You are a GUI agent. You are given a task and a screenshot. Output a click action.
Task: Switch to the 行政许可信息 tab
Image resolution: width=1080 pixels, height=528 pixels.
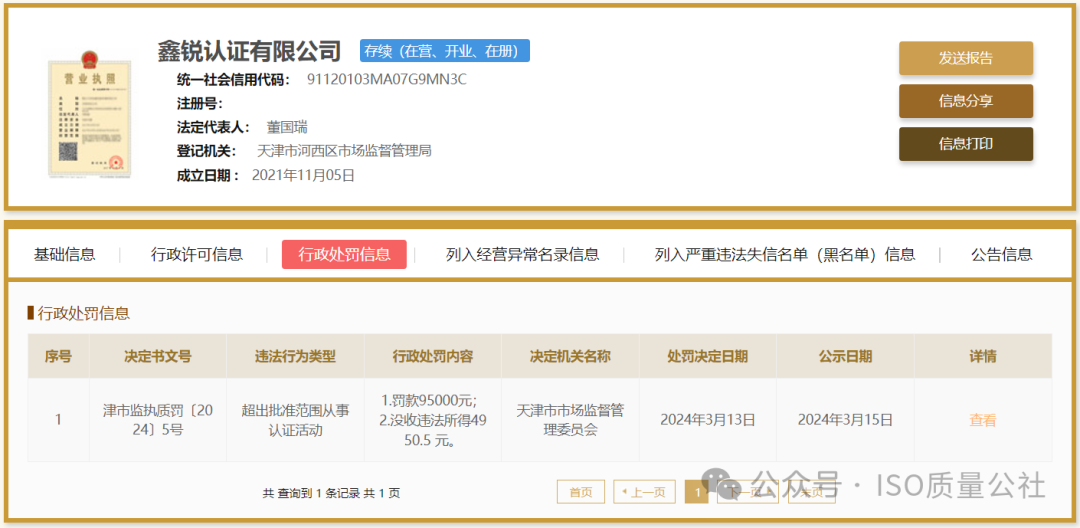pos(197,255)
